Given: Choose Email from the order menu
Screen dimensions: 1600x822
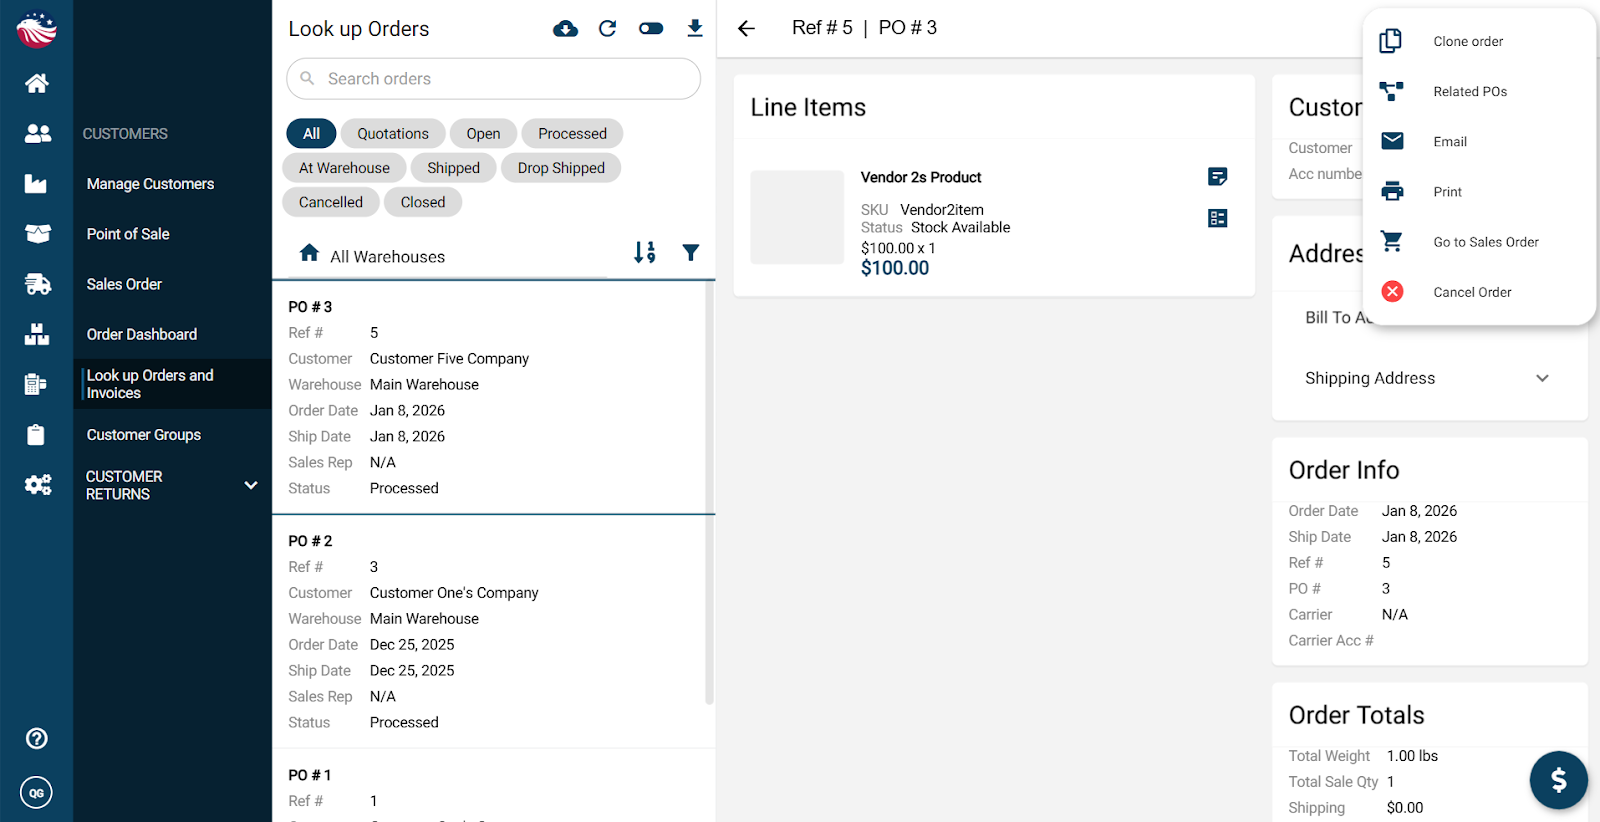Looking at the screenshot, I should pyautogui.click(x=1479, y=141).
